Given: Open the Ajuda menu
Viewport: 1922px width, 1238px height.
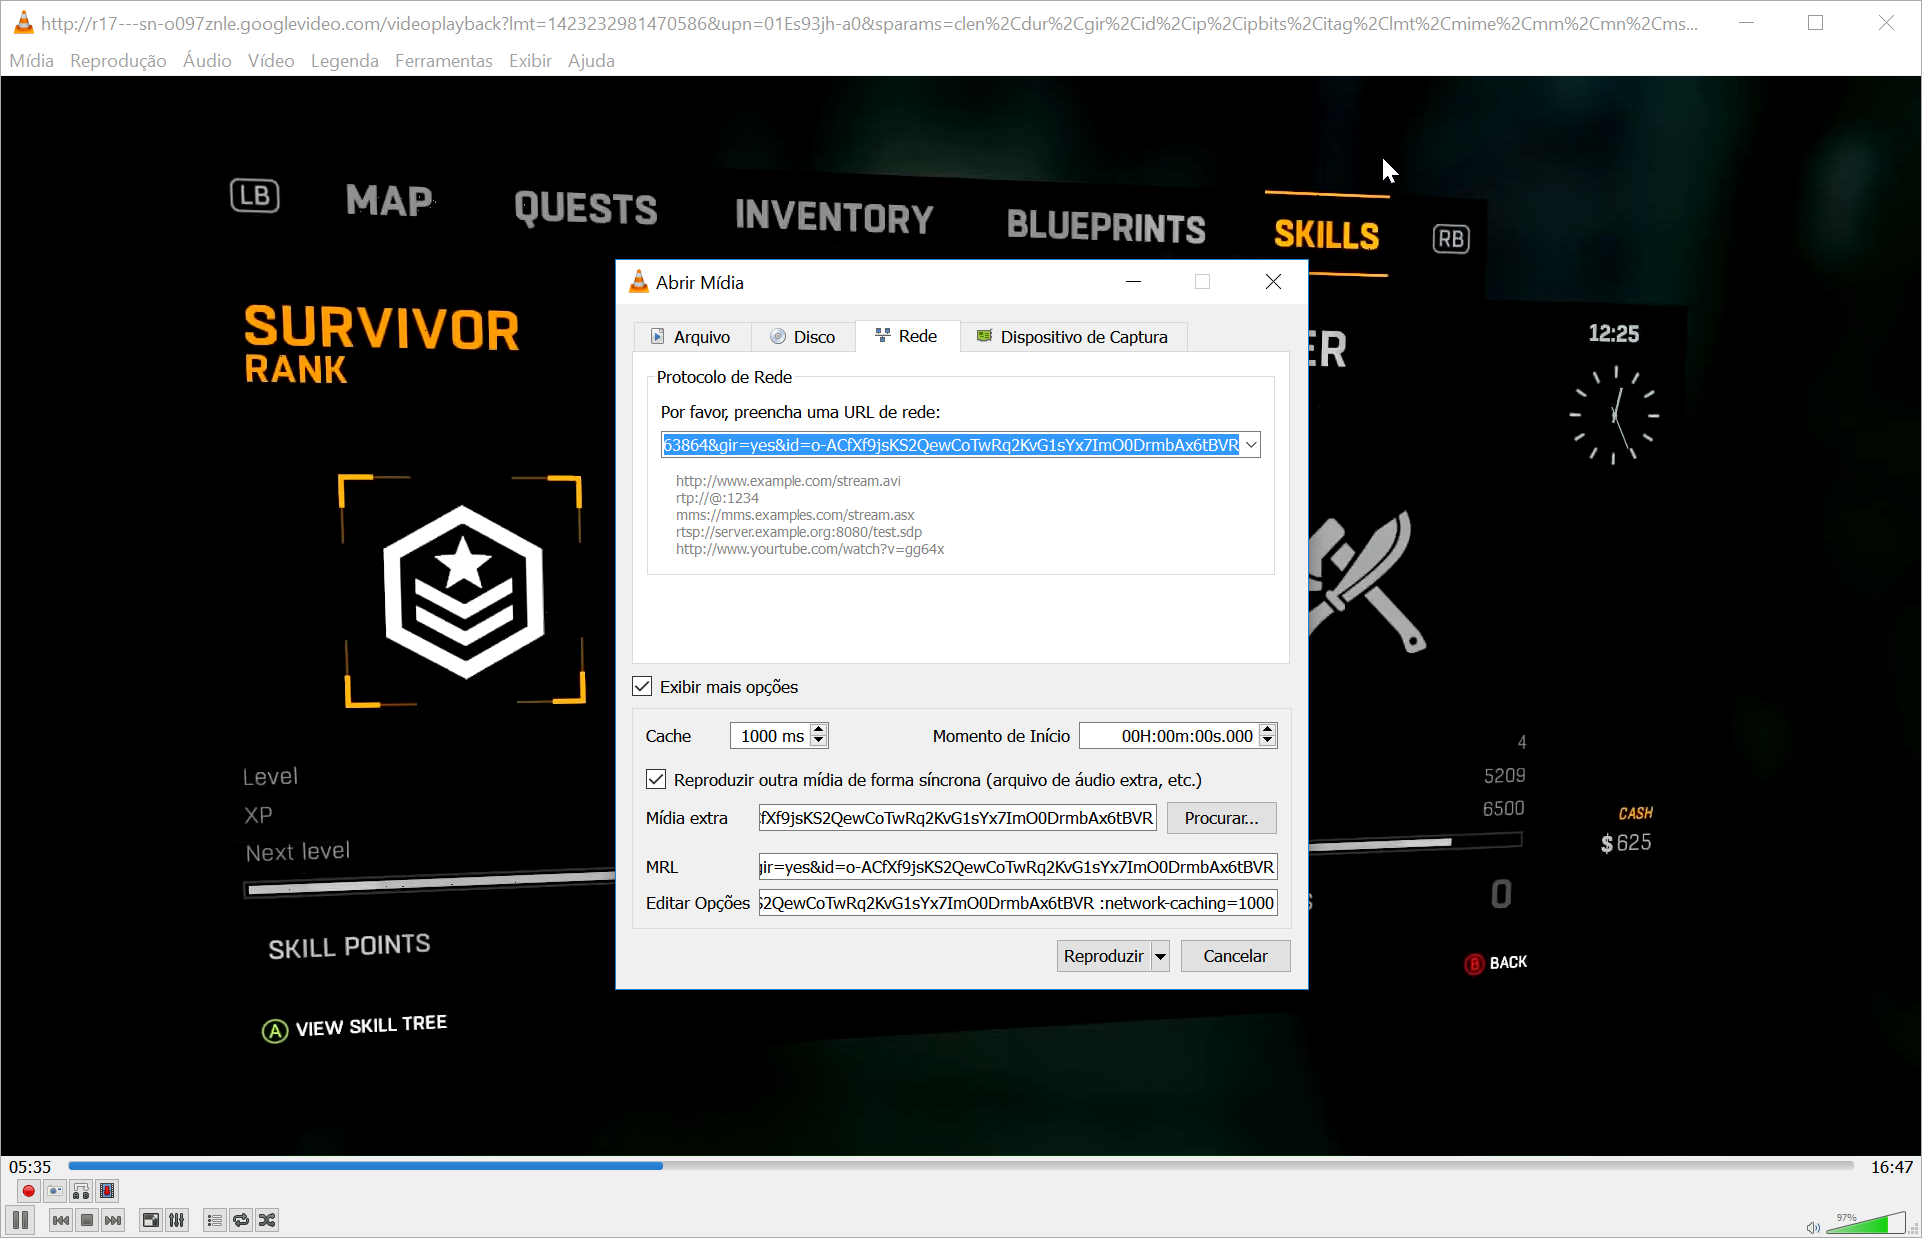Looking at the screenshot, I should (591, 61).
